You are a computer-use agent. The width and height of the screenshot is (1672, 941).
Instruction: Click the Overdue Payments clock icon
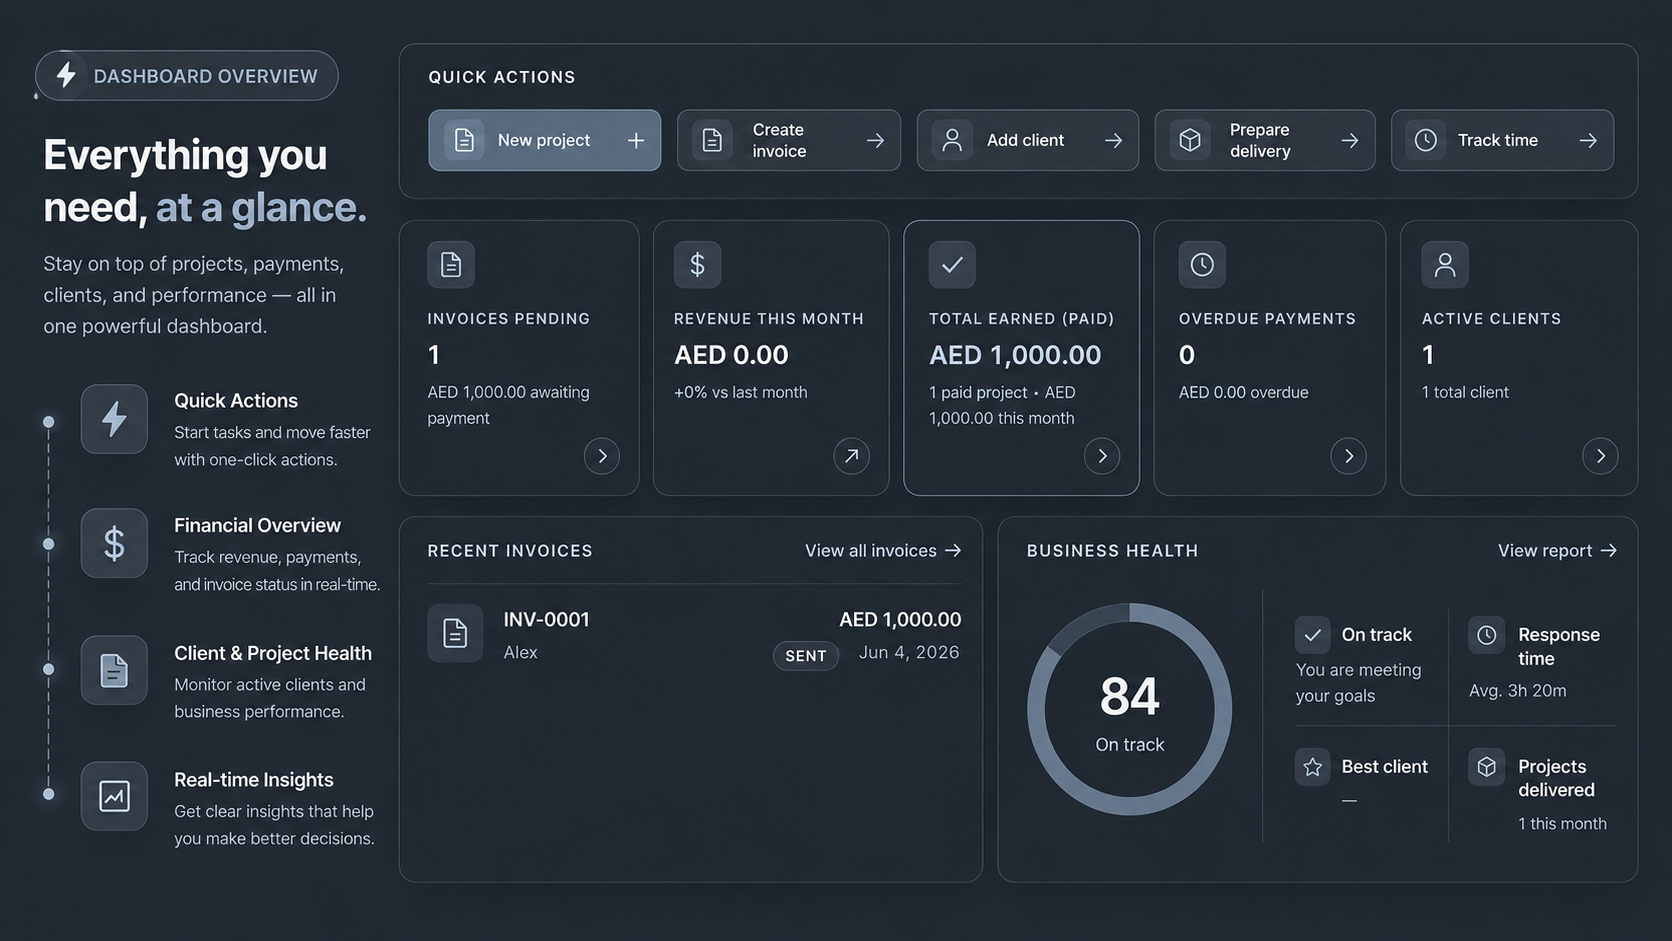click(x=1202, y=264)
